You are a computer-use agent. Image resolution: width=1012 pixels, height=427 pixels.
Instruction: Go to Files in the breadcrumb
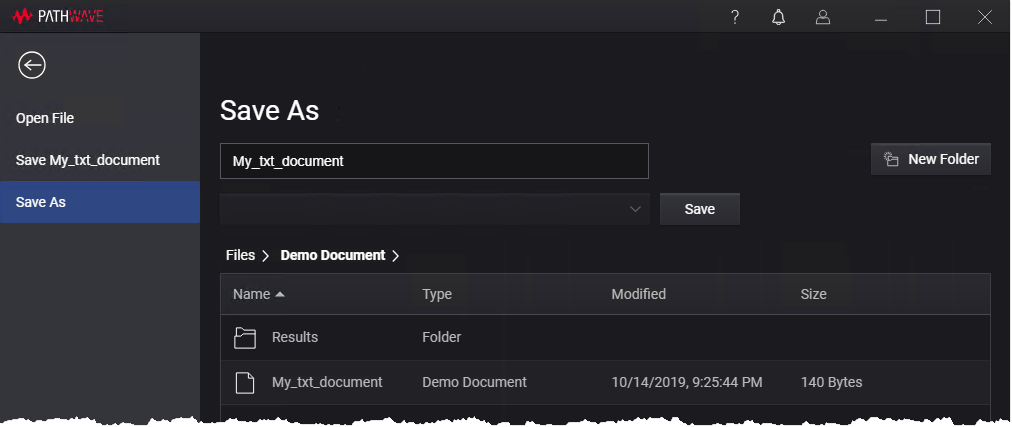pos(240,255)
